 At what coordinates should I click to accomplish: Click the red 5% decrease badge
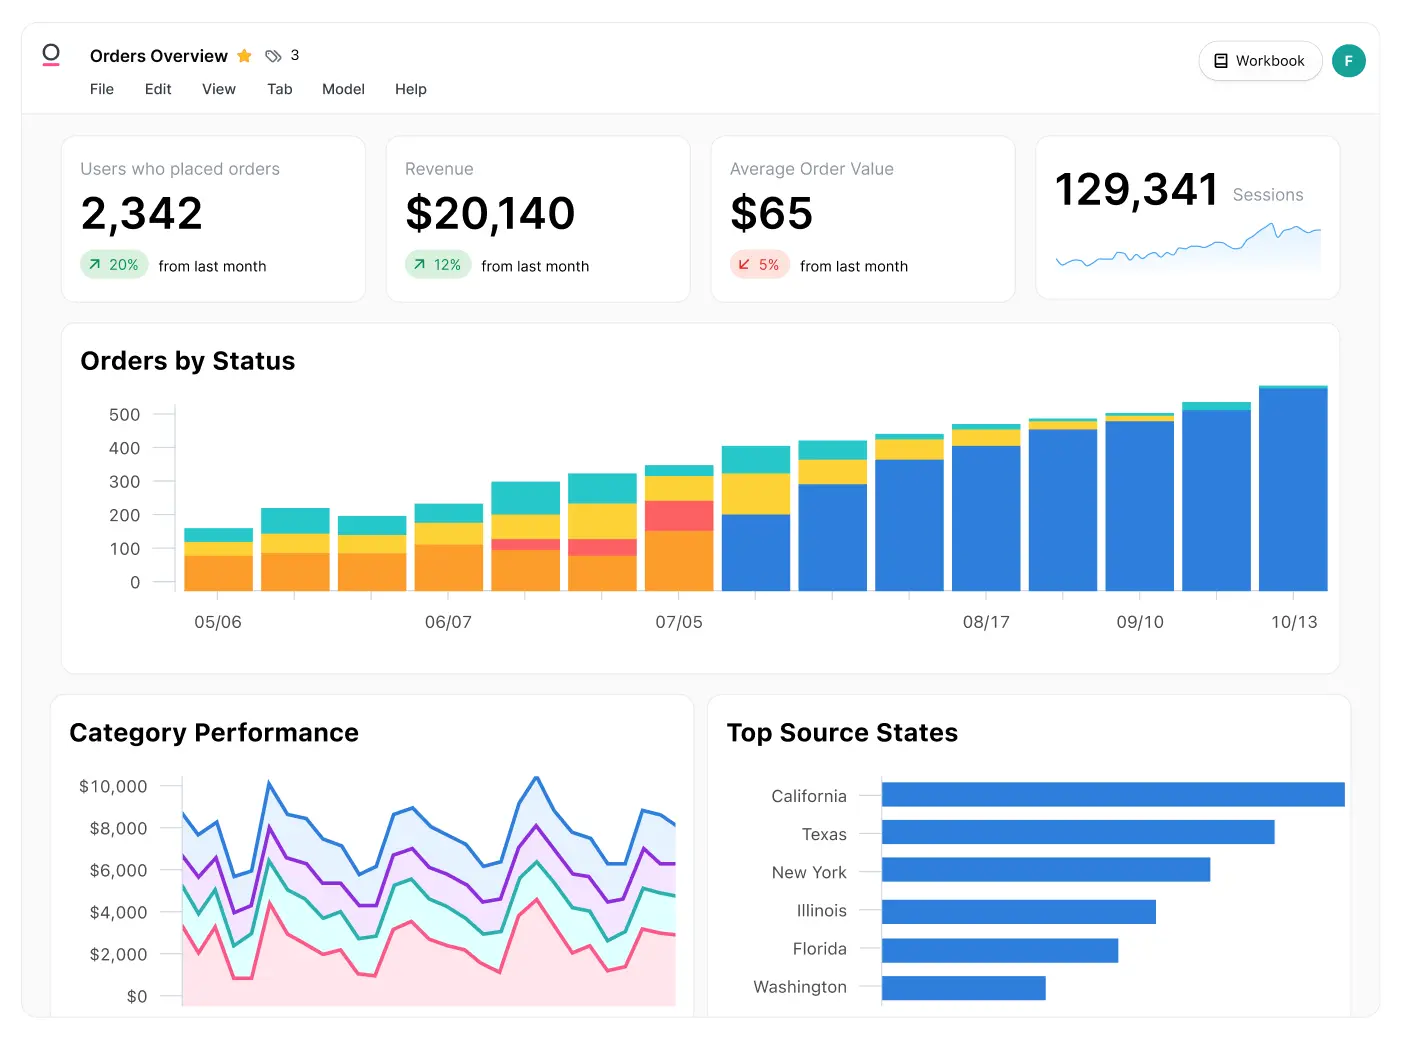click(x=760, y=265)
